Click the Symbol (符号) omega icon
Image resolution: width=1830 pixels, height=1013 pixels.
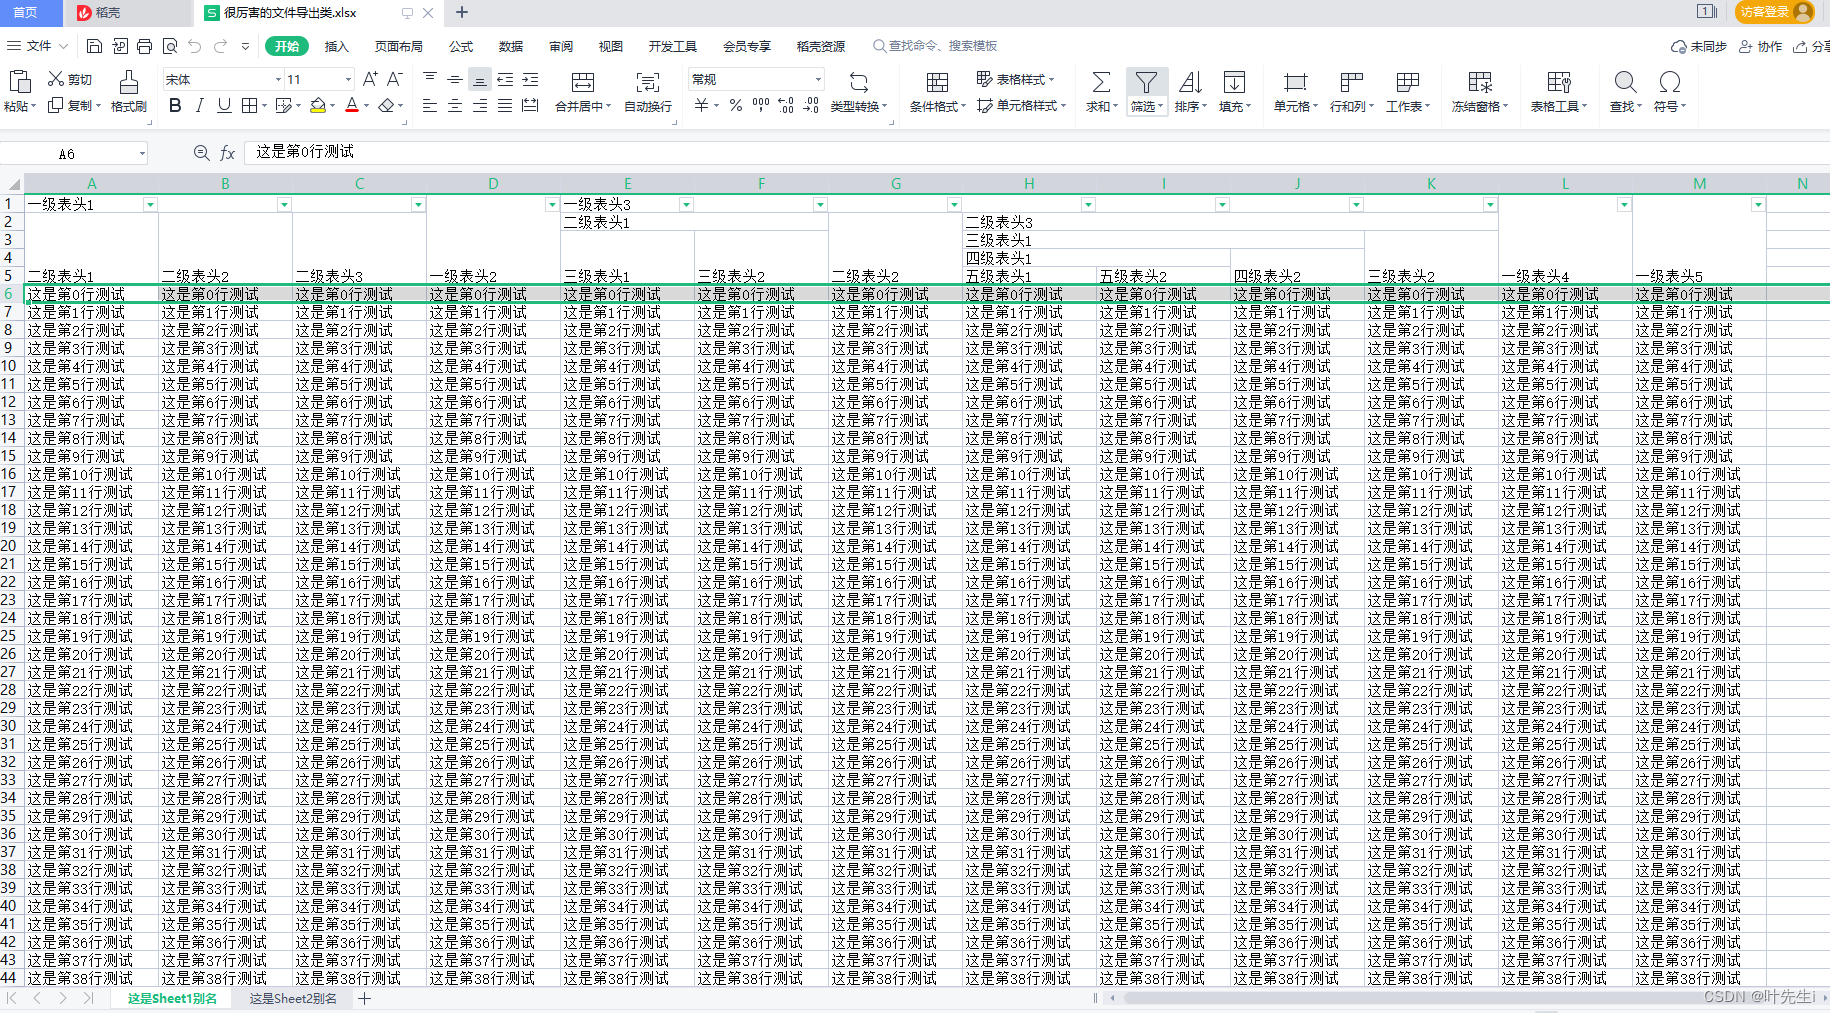1669,82
